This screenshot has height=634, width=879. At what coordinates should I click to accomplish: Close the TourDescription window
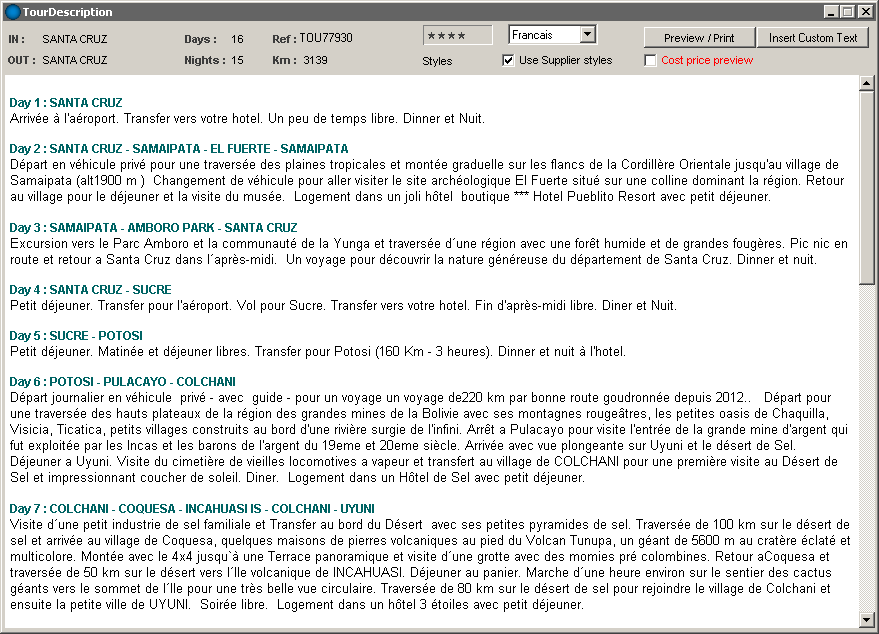864,12
